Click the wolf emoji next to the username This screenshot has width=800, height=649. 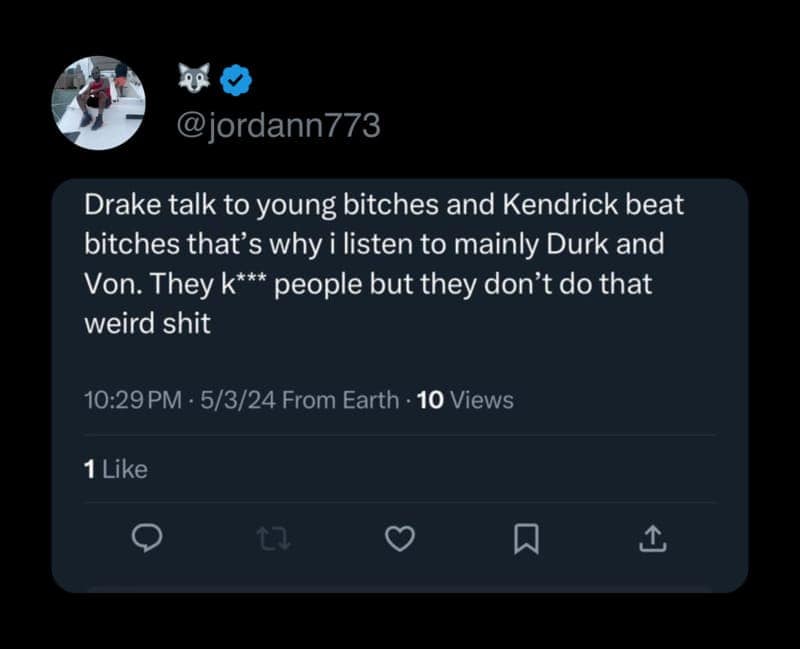(x=193, y=74)
